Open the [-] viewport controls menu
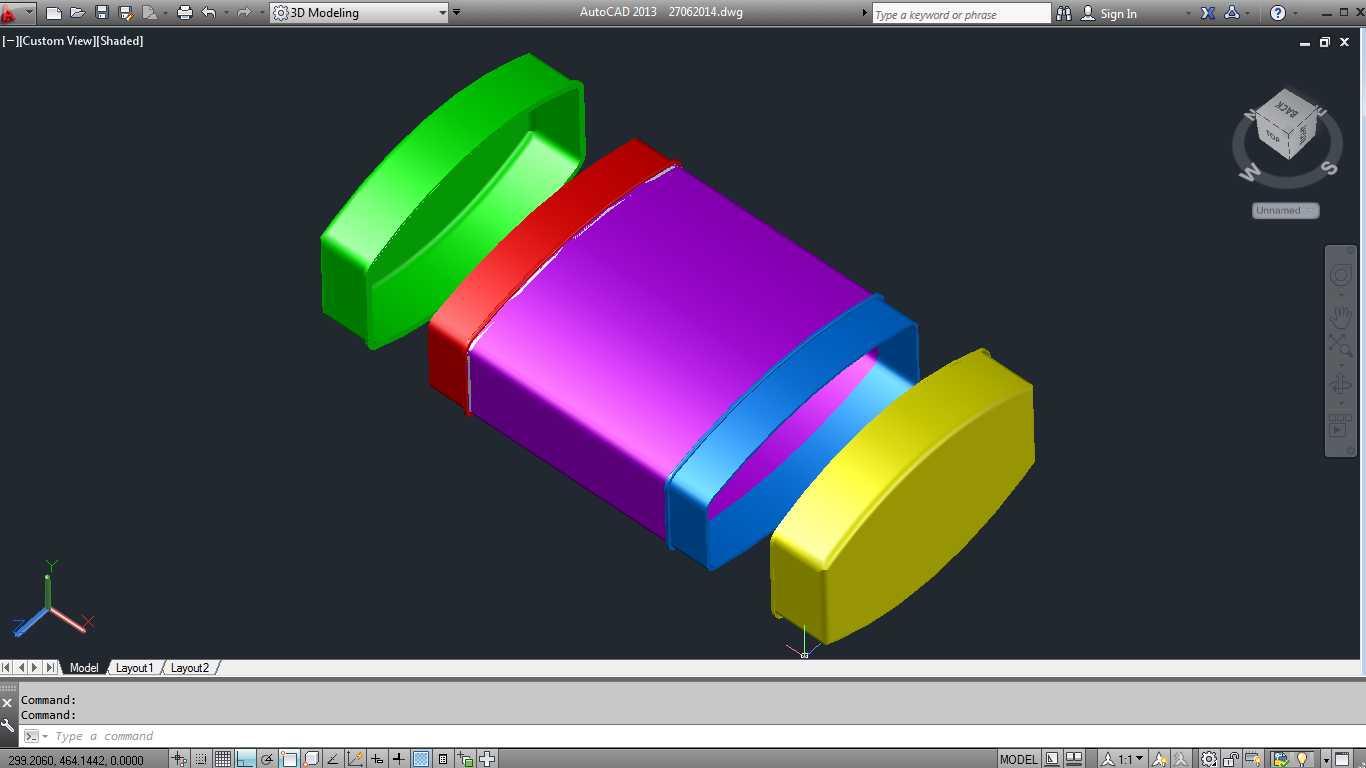Screen dimensions: 1366x768 [11, 41]
